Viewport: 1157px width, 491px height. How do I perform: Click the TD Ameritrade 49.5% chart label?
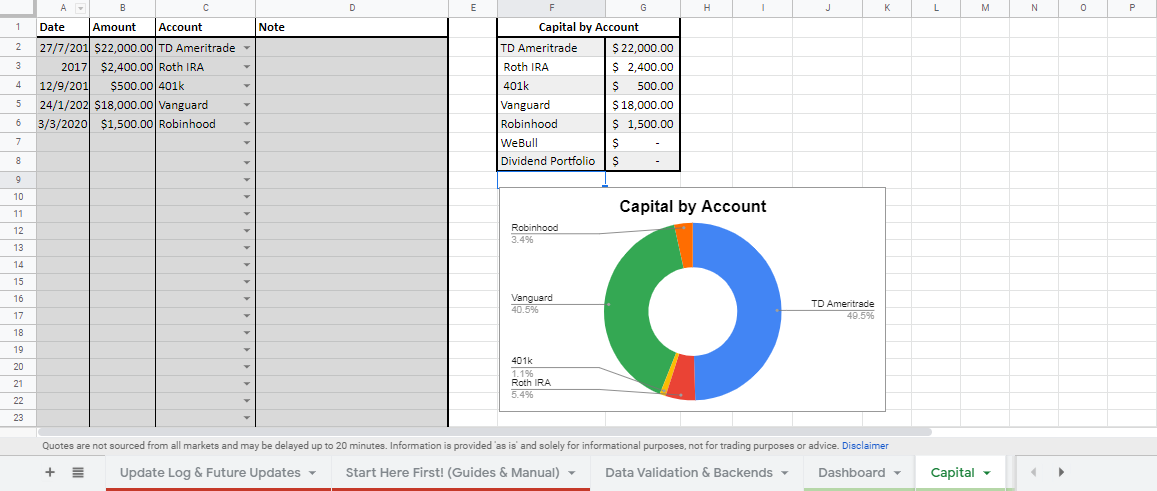843,309
